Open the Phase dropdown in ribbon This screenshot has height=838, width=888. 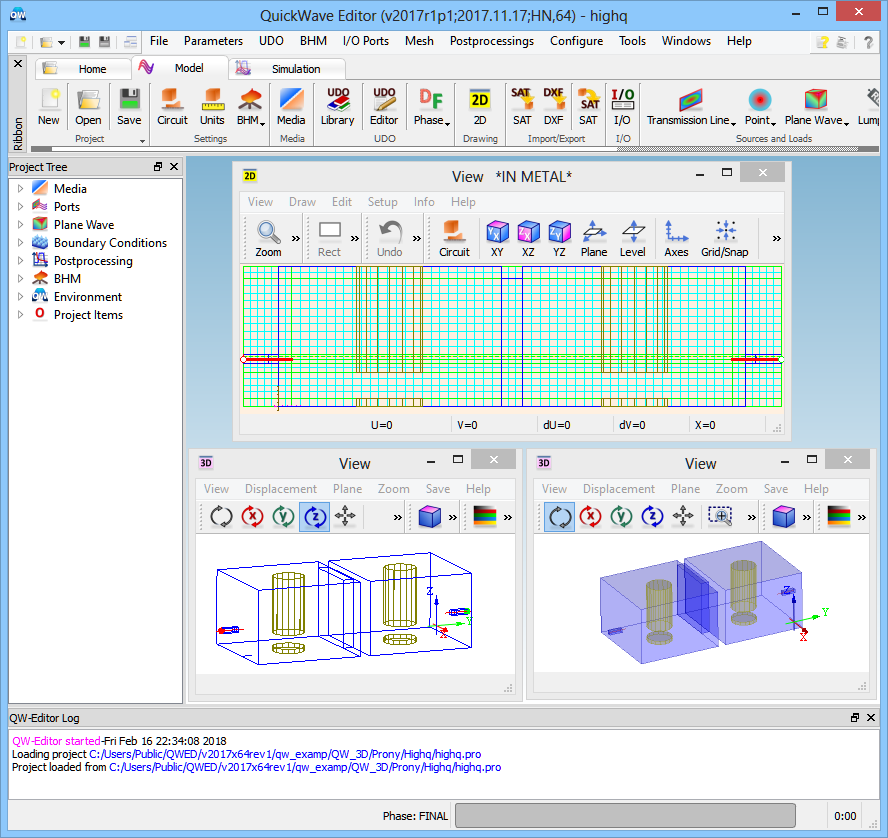(x=431, y=106)
